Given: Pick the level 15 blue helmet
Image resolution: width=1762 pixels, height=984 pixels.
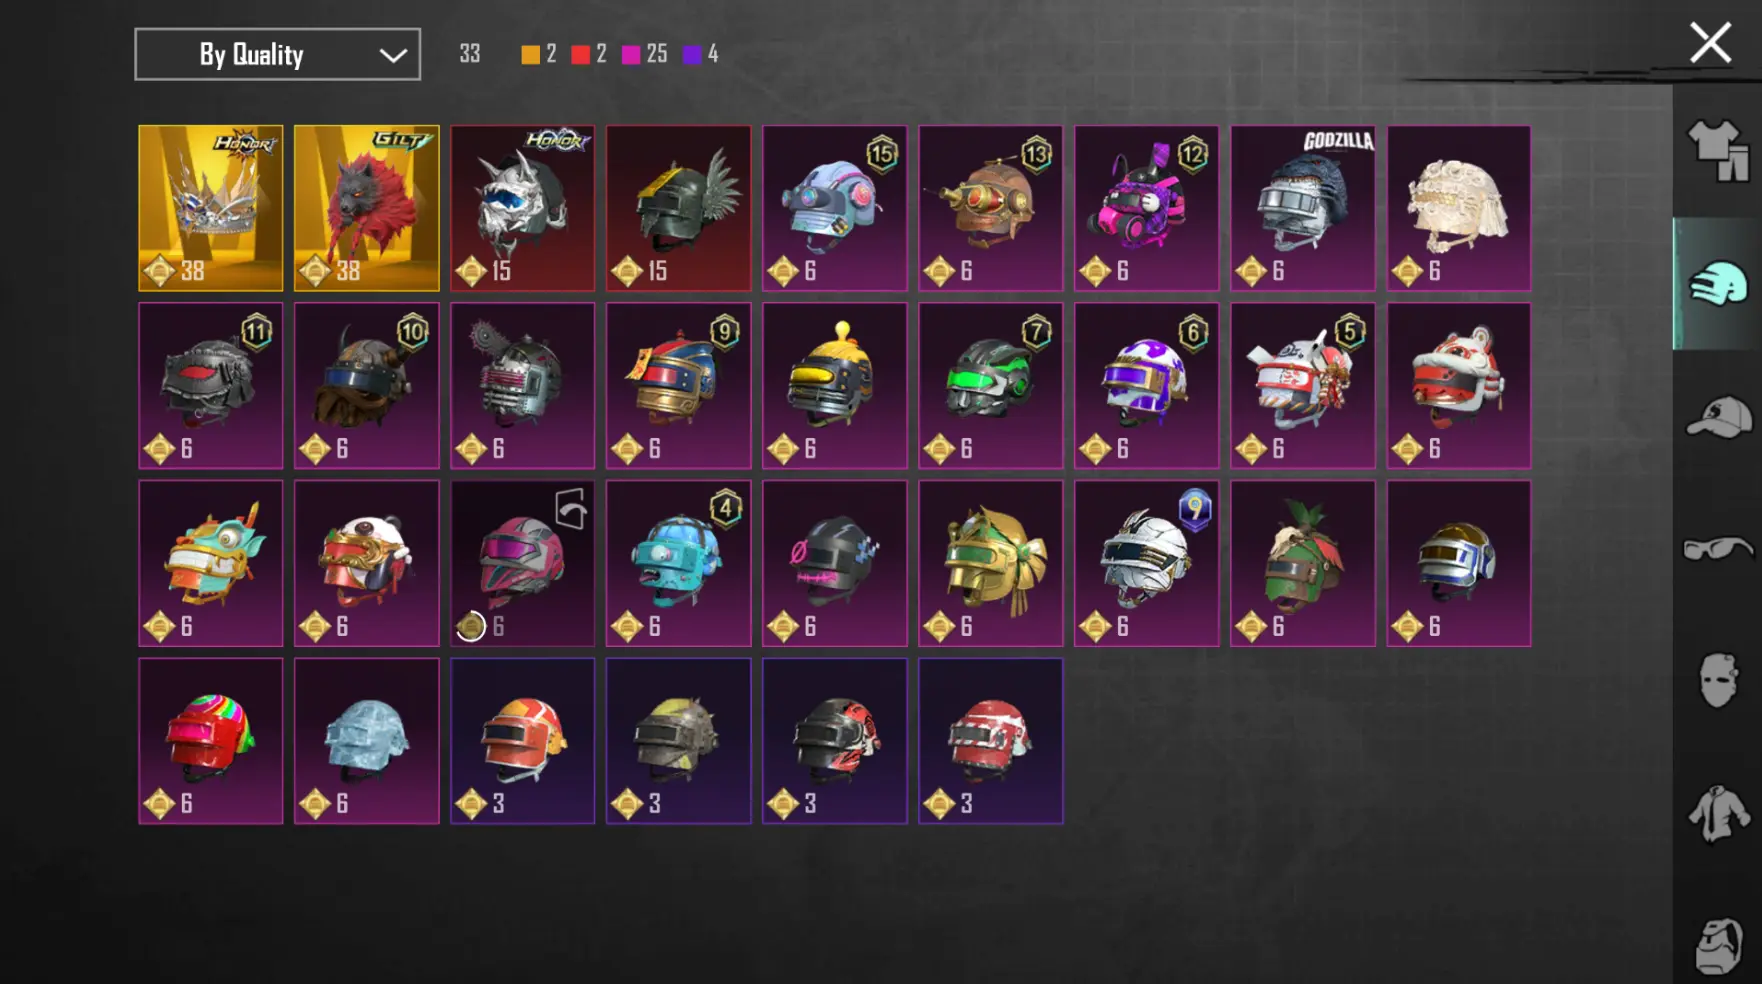Looking at the screenshot, I should (835, 208).
